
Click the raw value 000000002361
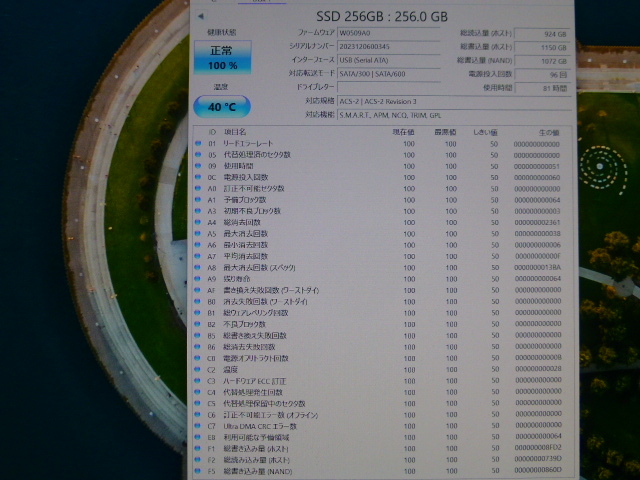point(537,222)
